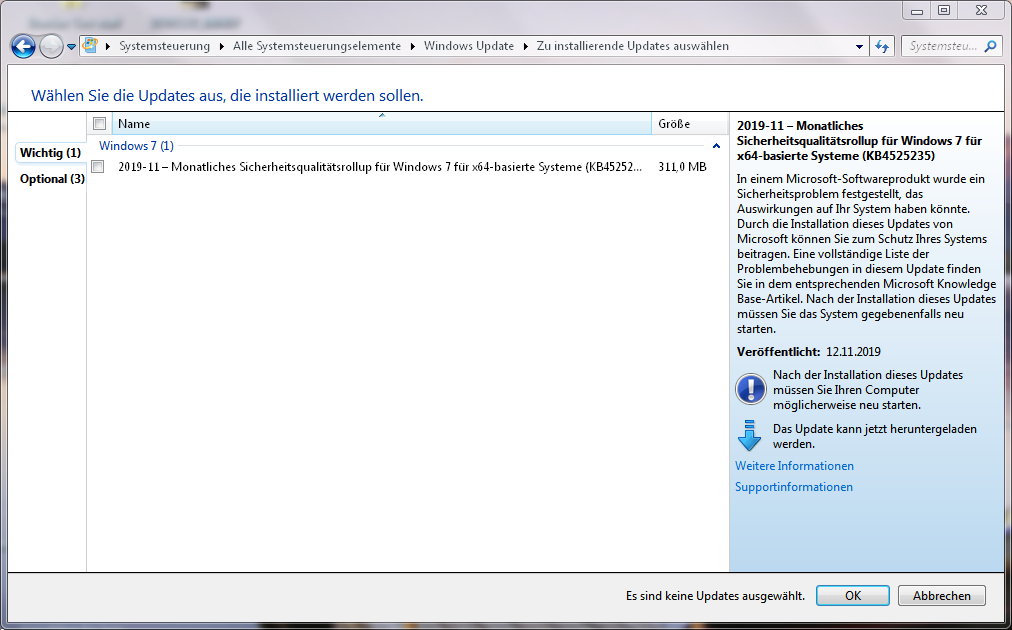
Task: Minimize the Windows Update window
Action: [x=916, y=10]
